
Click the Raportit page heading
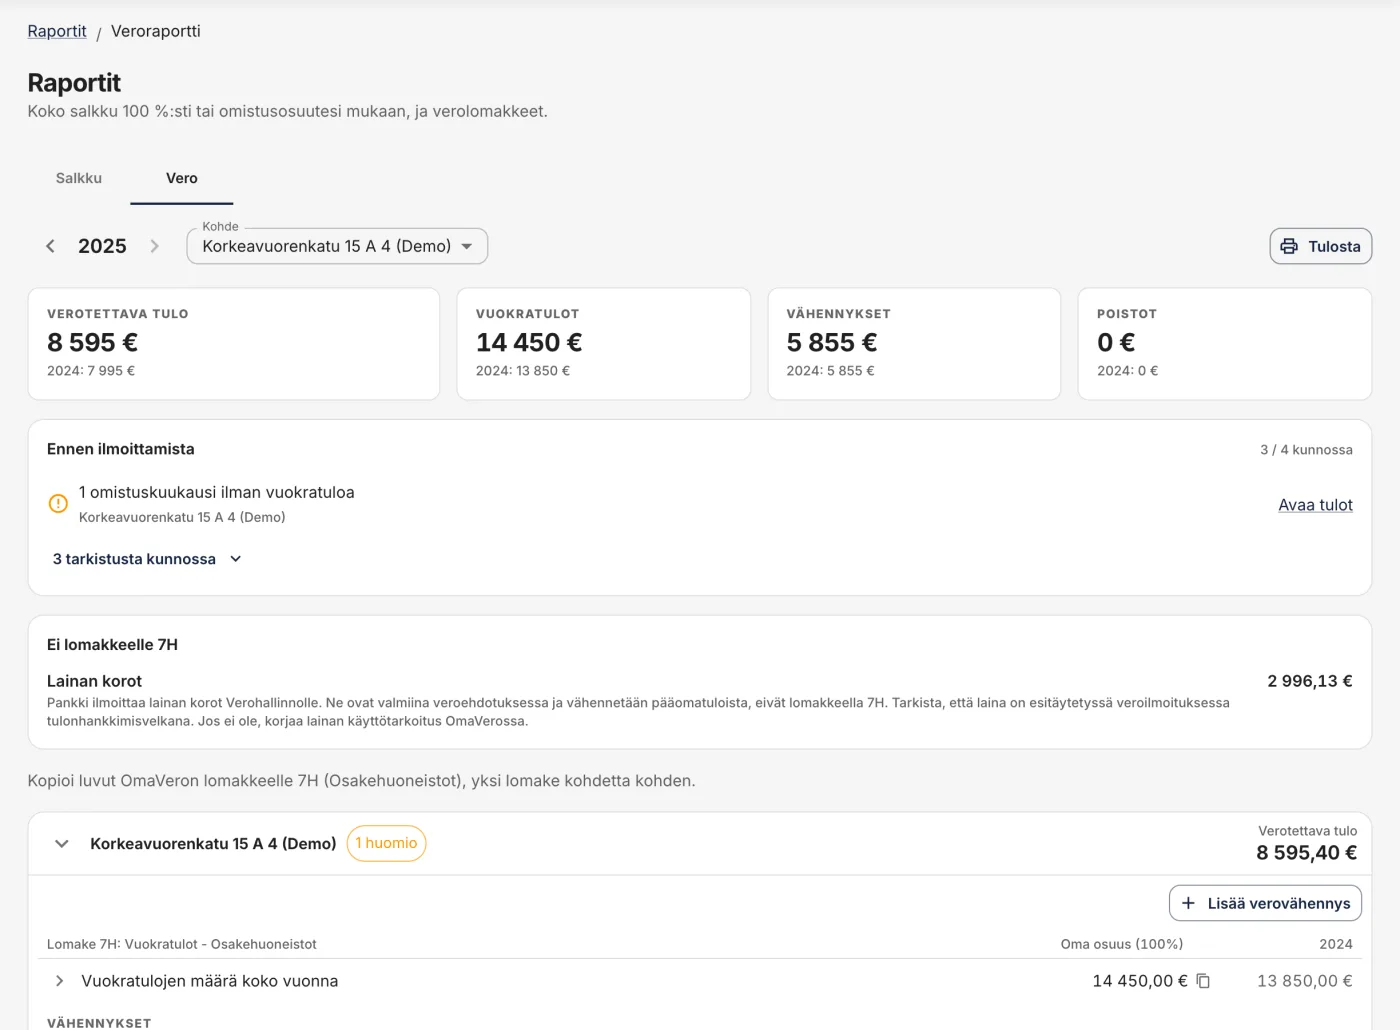click(x=74, y=82)
